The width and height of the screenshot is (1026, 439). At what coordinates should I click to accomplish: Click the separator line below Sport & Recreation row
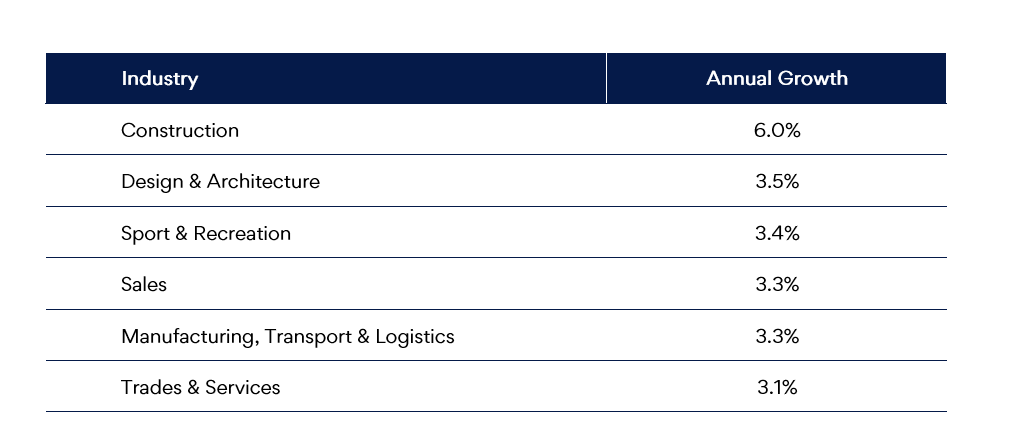coord(495,258)
